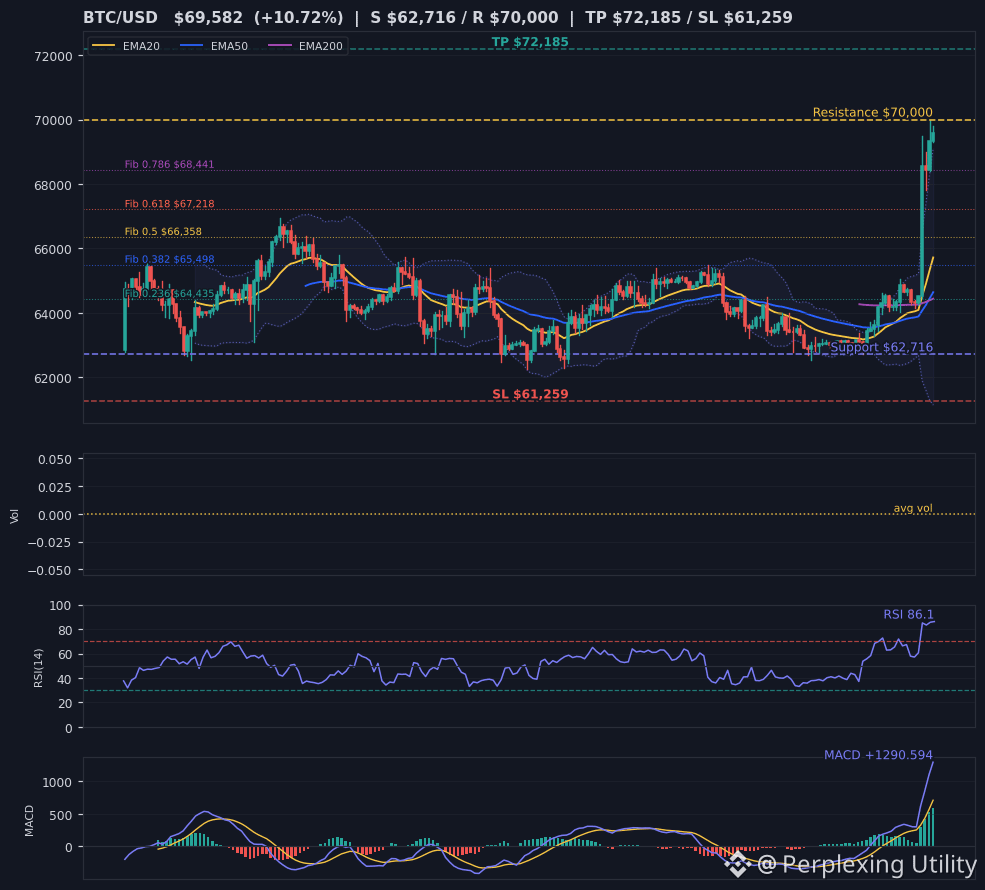The image size is (985, 890).
Task: Click the 62000 price axis tick
Action: (53, 378)
